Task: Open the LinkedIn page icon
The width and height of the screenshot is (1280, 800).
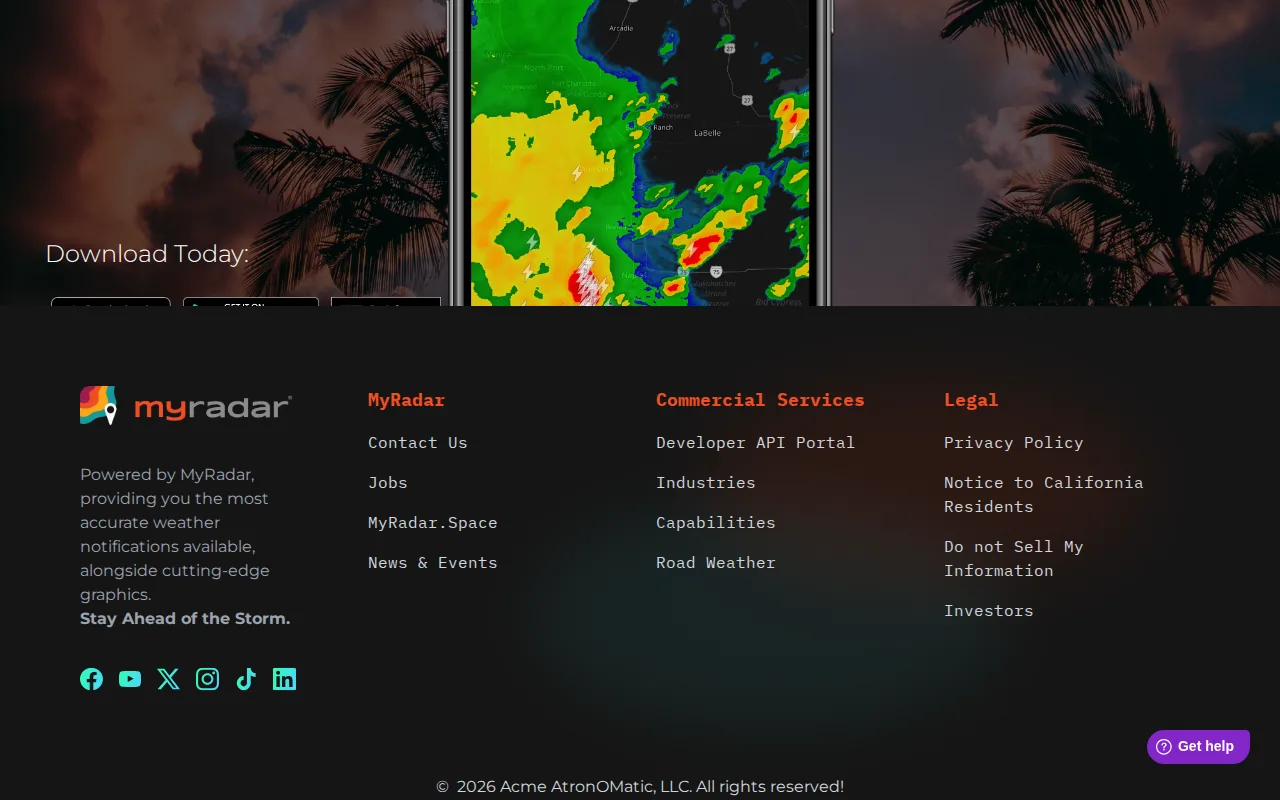Action: 284,679
